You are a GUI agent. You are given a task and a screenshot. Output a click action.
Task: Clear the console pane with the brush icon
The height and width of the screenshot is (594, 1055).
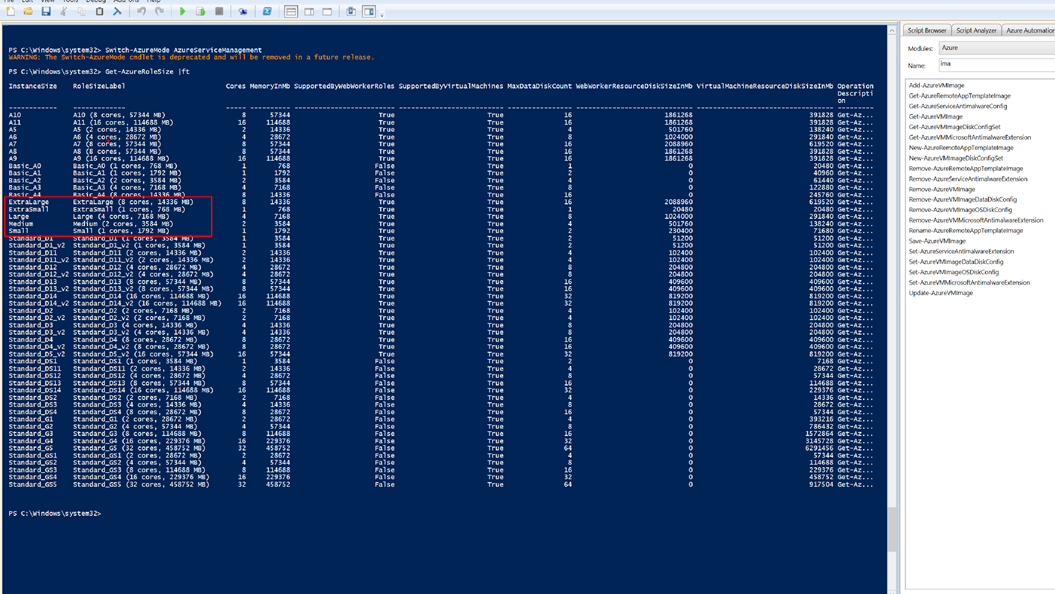click(117, 11)
